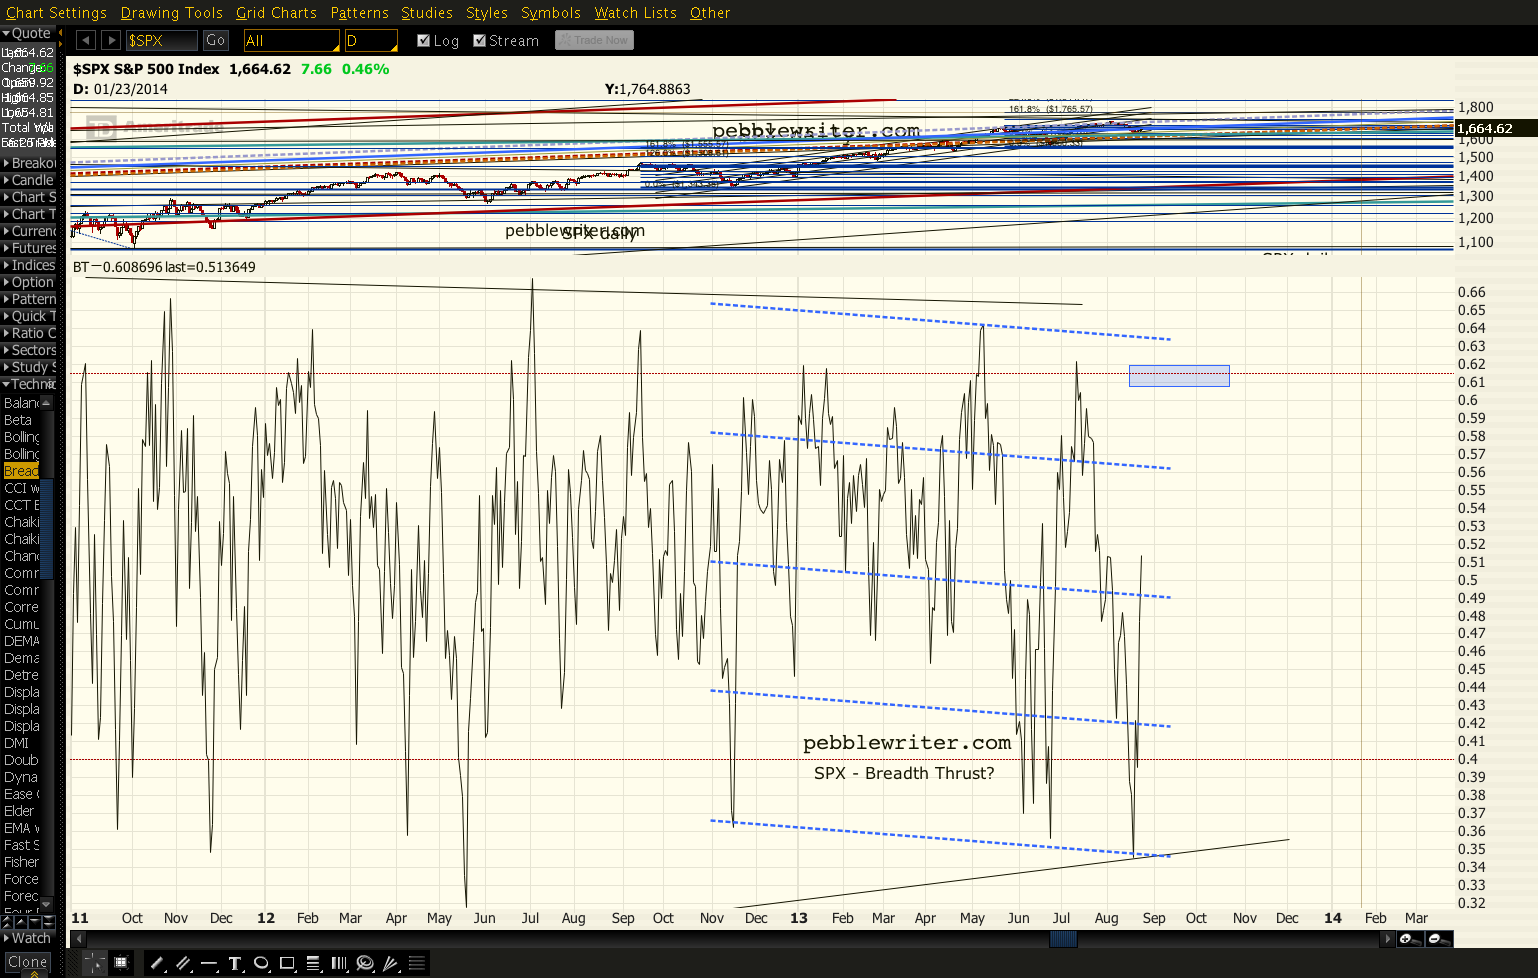
Task: Pick the rectangle drawing tool
Action: (287, 963)
